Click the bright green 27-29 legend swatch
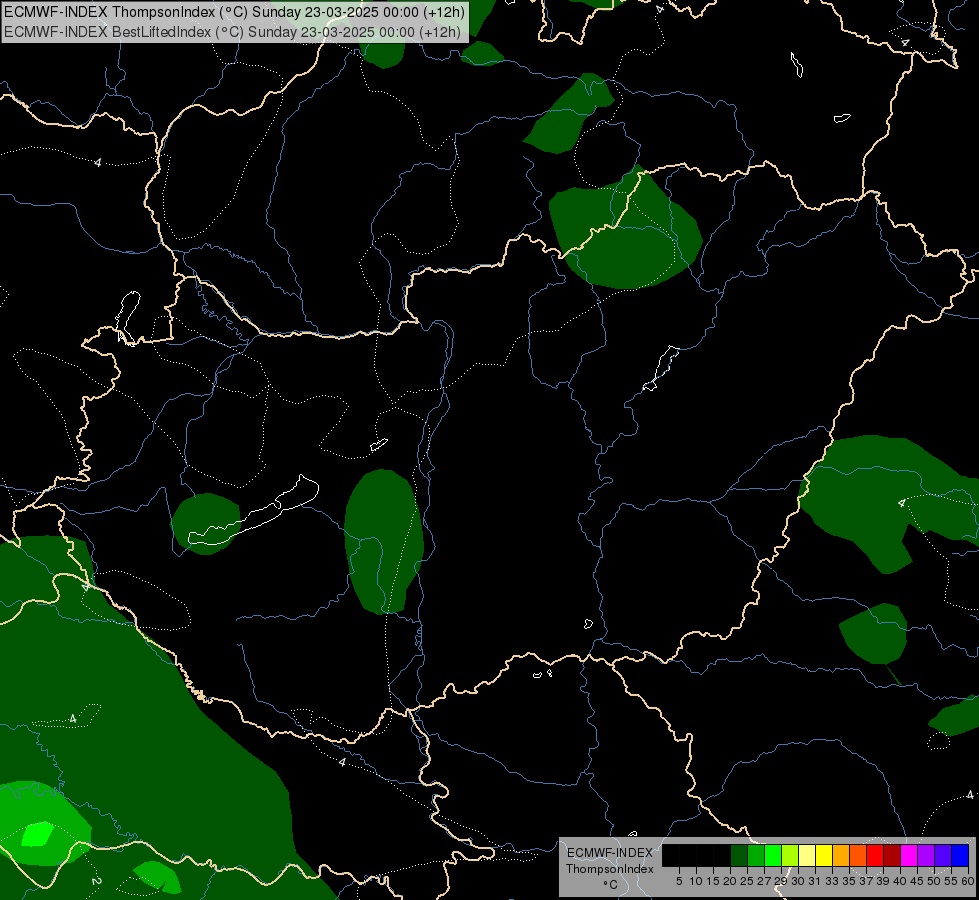 click(773, 855)
